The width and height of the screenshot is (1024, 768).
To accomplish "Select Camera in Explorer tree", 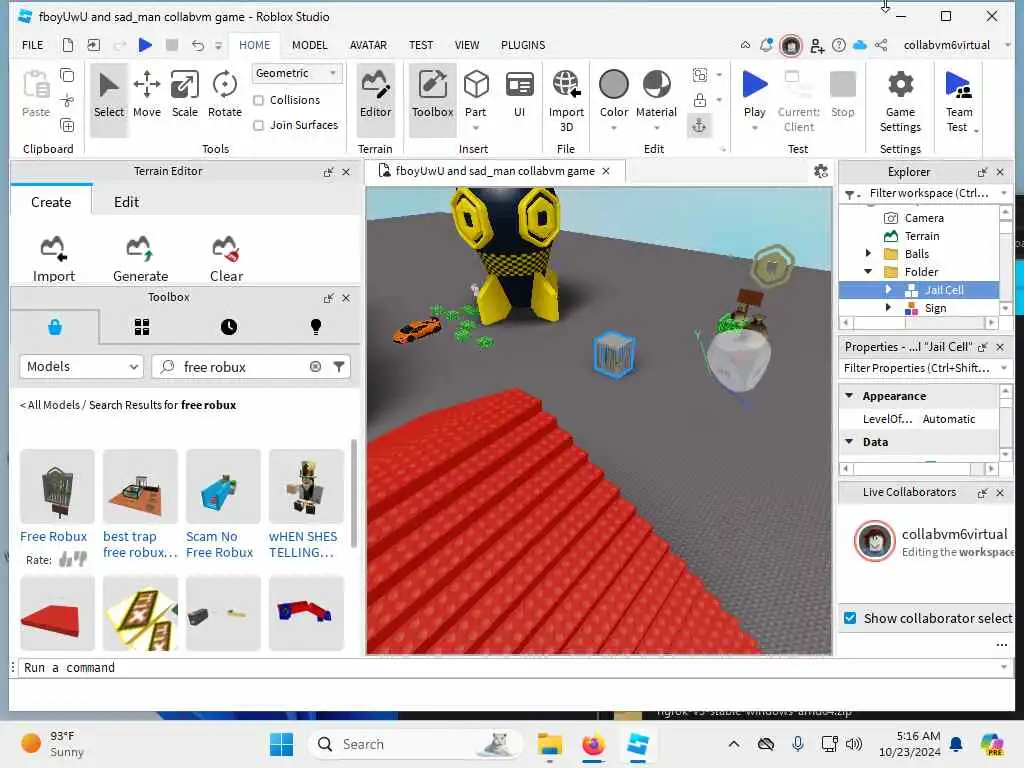I will coord(923,218).
